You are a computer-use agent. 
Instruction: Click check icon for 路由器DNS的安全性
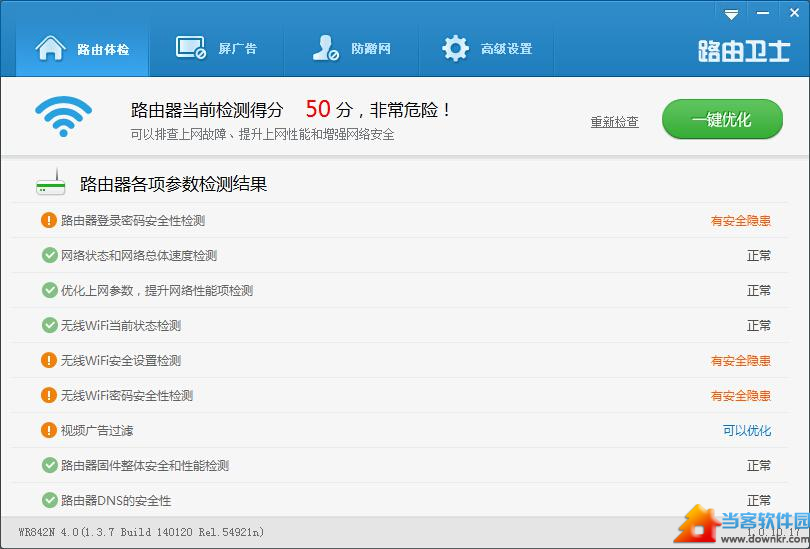tap(50, 500)
